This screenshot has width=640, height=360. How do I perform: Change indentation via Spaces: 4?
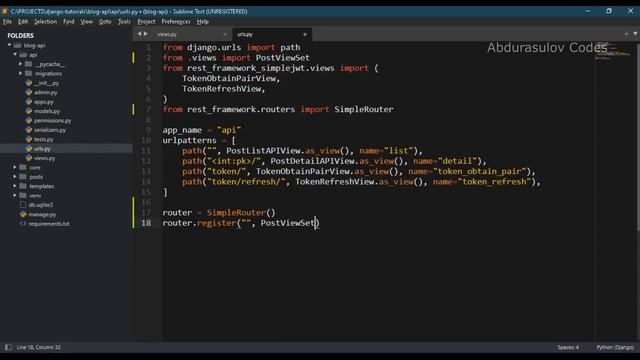(x=568, y=347)
